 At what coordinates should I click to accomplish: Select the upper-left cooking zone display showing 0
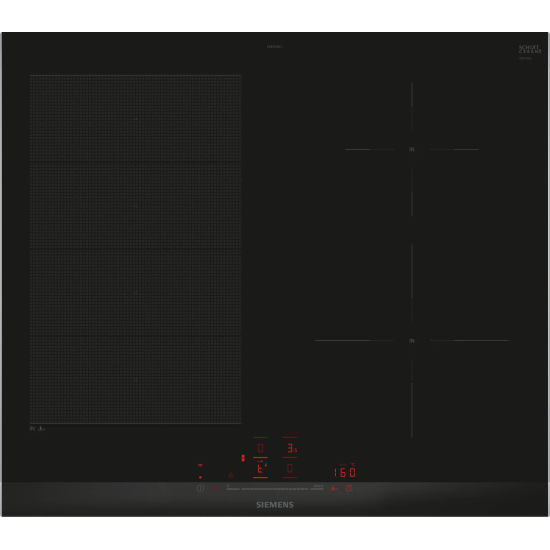tap(260, 448)
